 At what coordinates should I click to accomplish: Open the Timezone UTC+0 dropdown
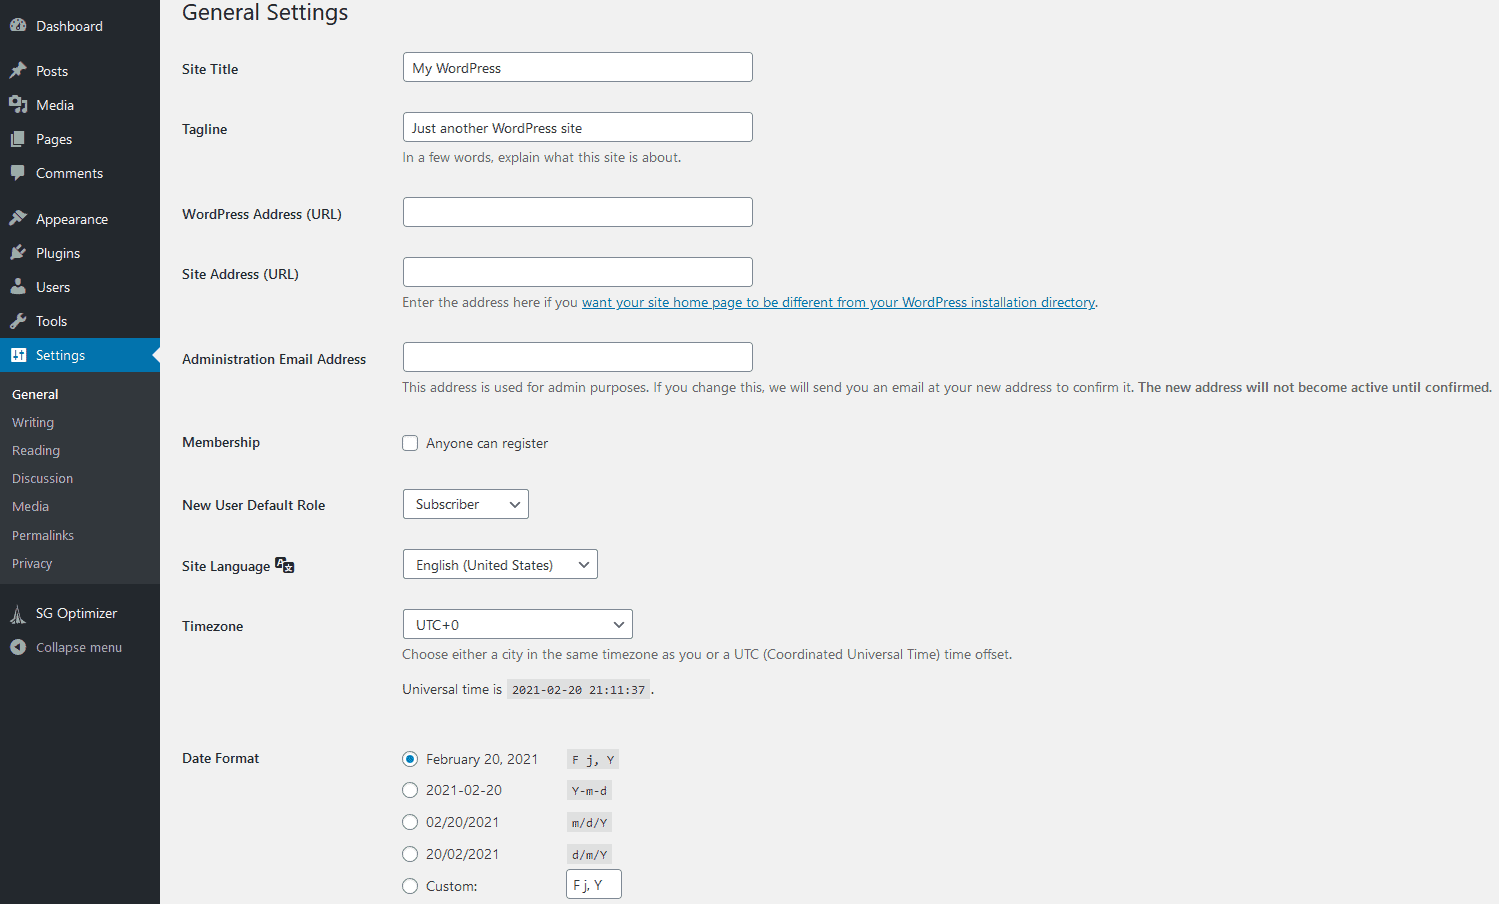518,625
